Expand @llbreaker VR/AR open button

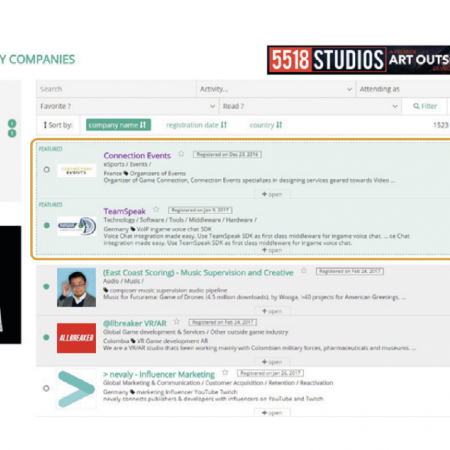272,362
